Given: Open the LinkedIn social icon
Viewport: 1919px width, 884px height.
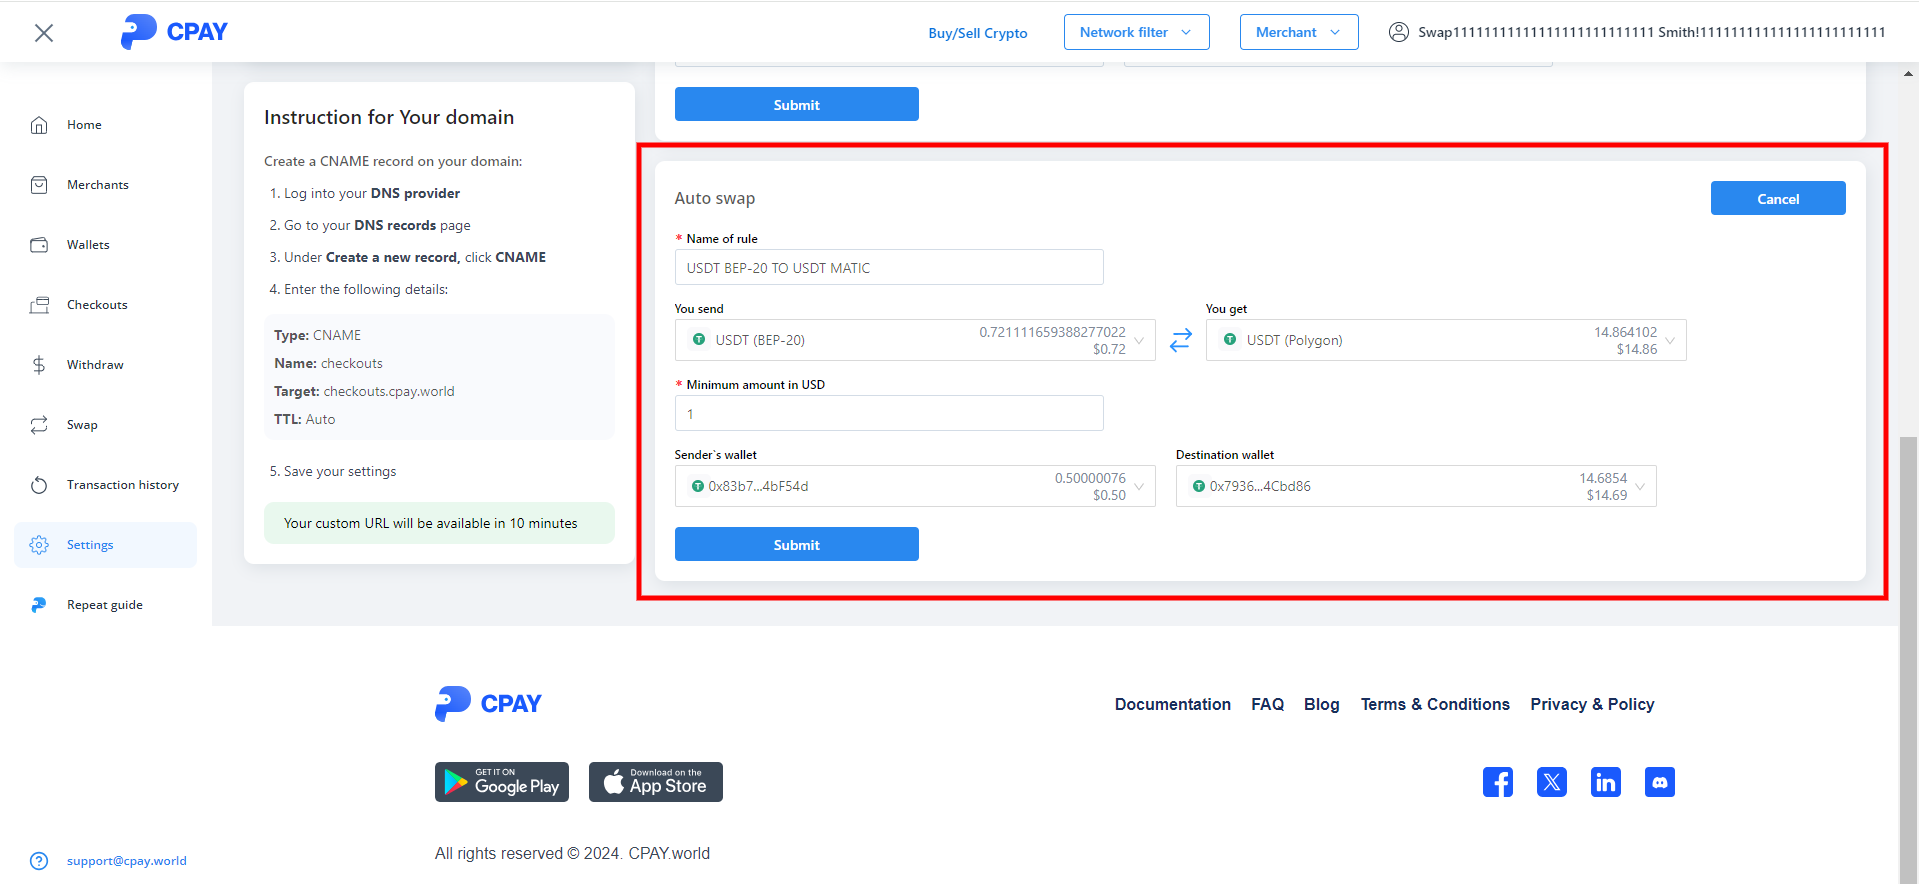Looking at the screenshot, I should pos(1605,782).
